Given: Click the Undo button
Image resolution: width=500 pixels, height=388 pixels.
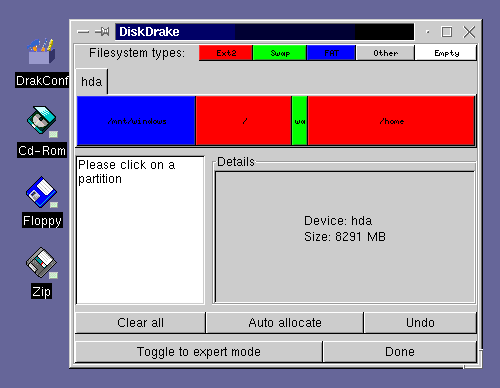Looking at the screenshot, I should pos(420,322).
